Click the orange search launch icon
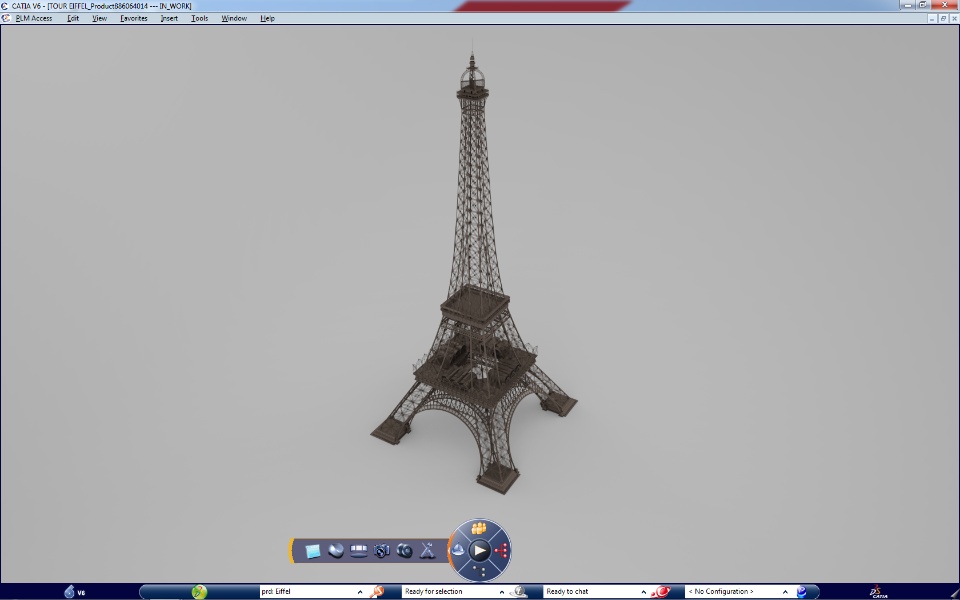The image size is (960, 600). [377, 591]
